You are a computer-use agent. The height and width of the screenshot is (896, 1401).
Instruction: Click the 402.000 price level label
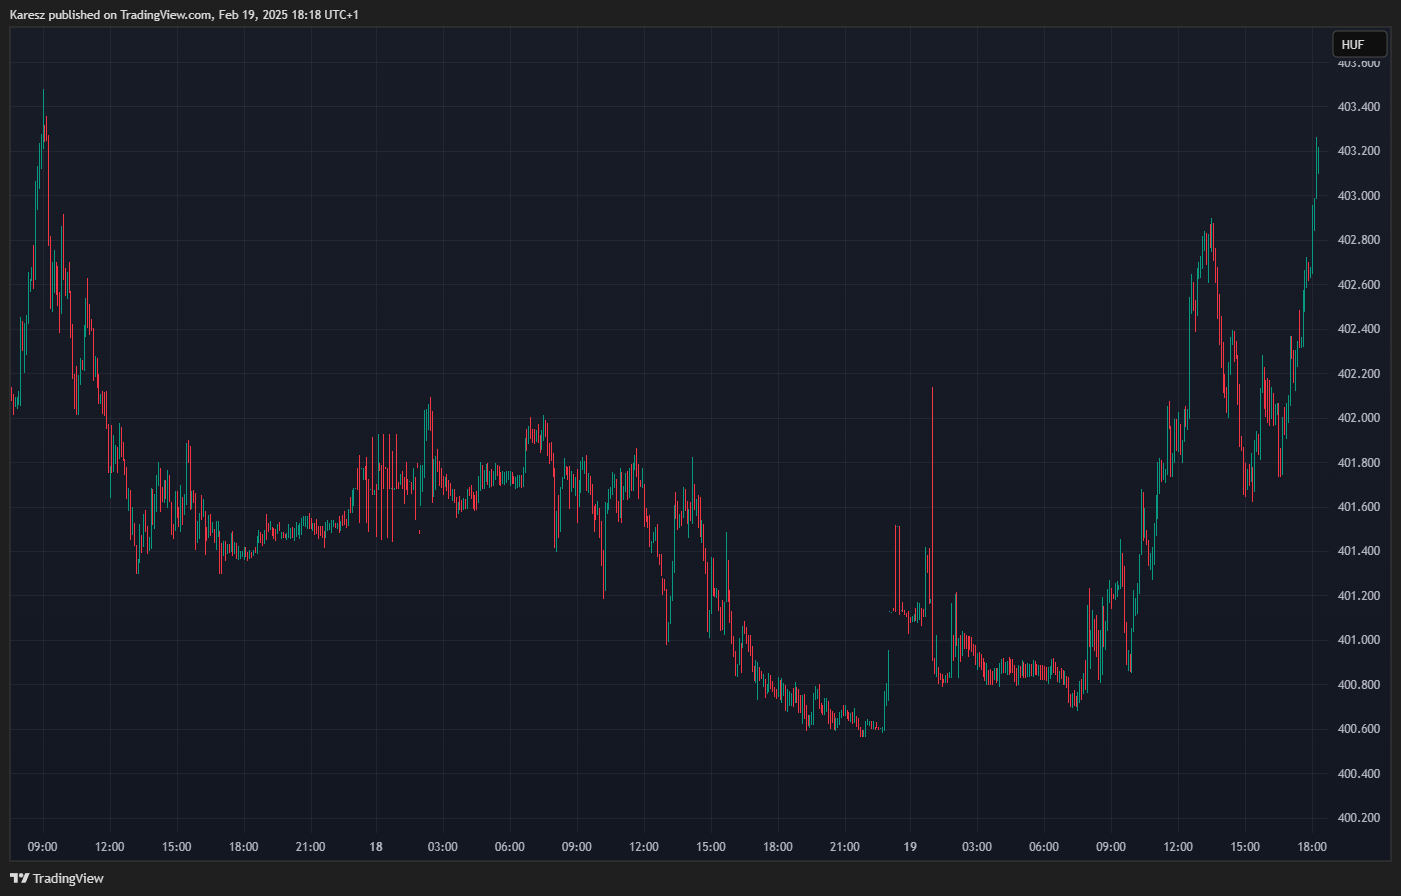(1358, 418)
